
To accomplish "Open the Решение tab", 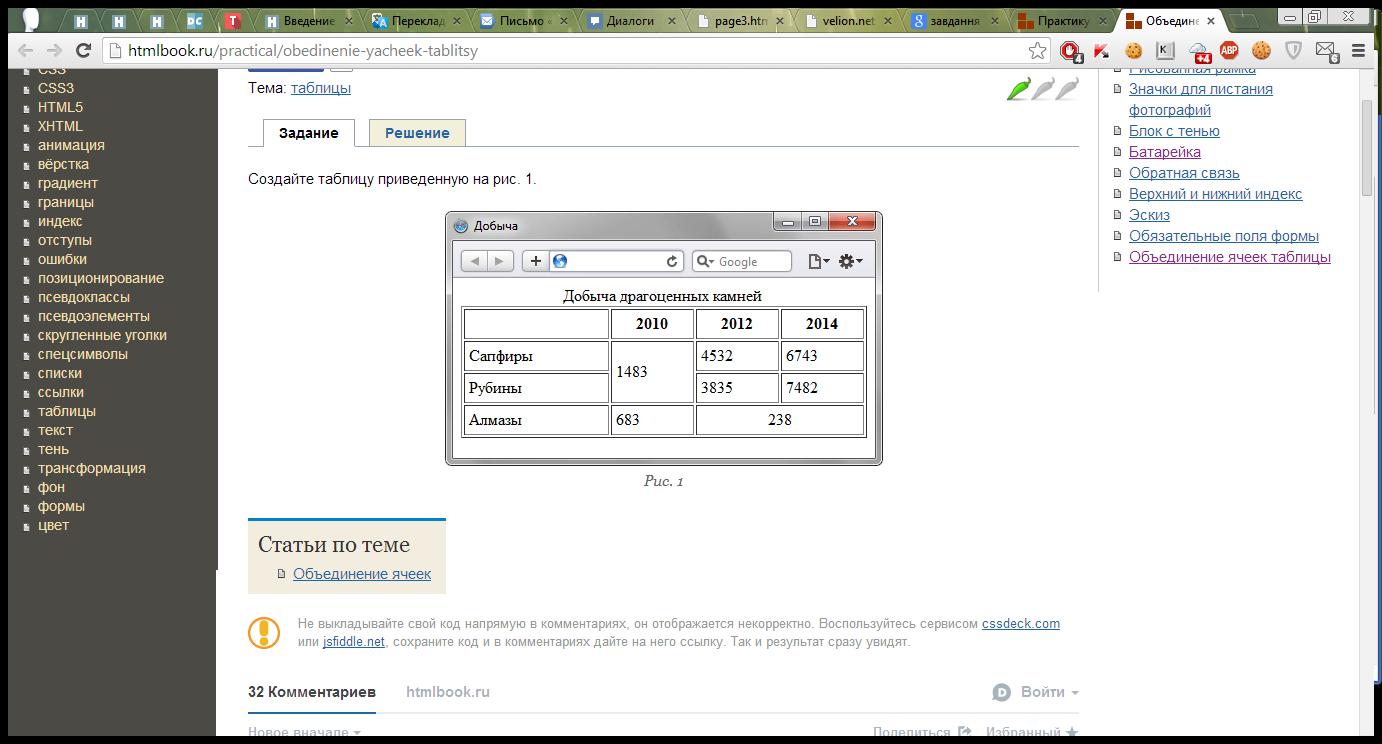I will [x=417, y=133].
